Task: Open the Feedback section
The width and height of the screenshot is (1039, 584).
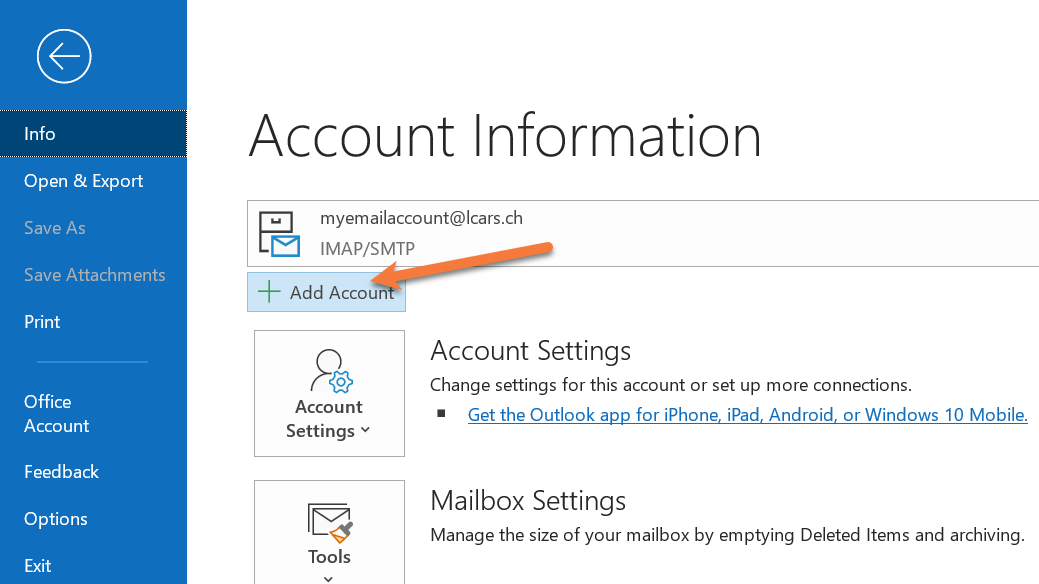Action: click(62, 472)
